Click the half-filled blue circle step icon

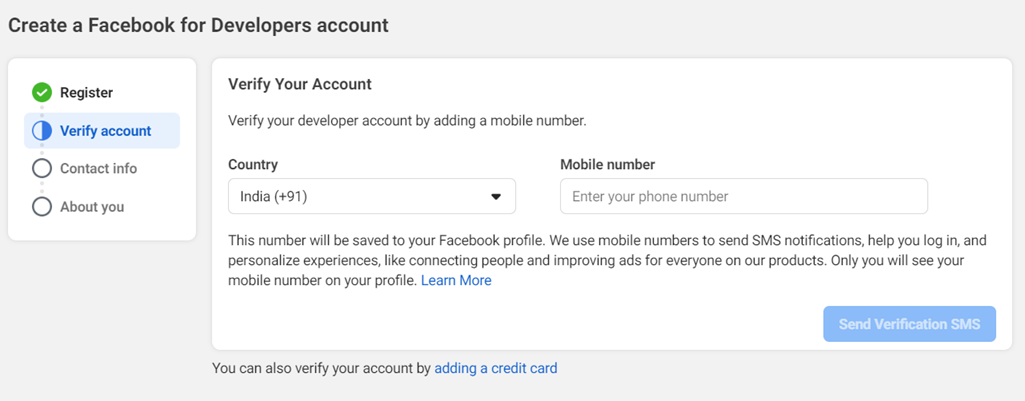(x=41, y=131)
